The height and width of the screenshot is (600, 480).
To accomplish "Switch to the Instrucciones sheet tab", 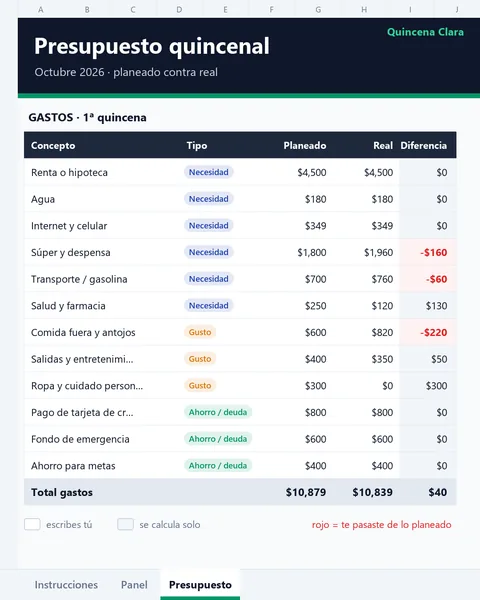I will point(66,585).
